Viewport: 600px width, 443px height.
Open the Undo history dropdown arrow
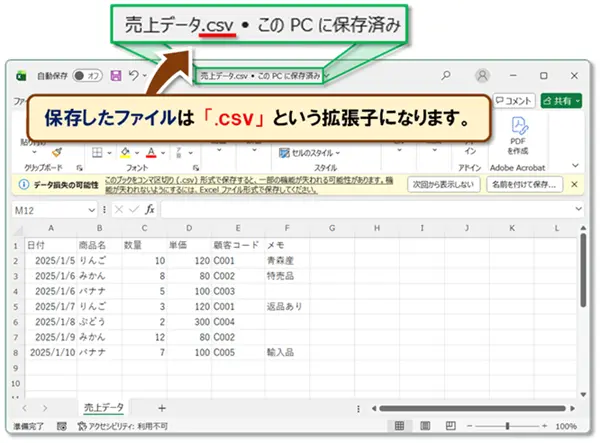pyautogui.click(x=145, y=76)
